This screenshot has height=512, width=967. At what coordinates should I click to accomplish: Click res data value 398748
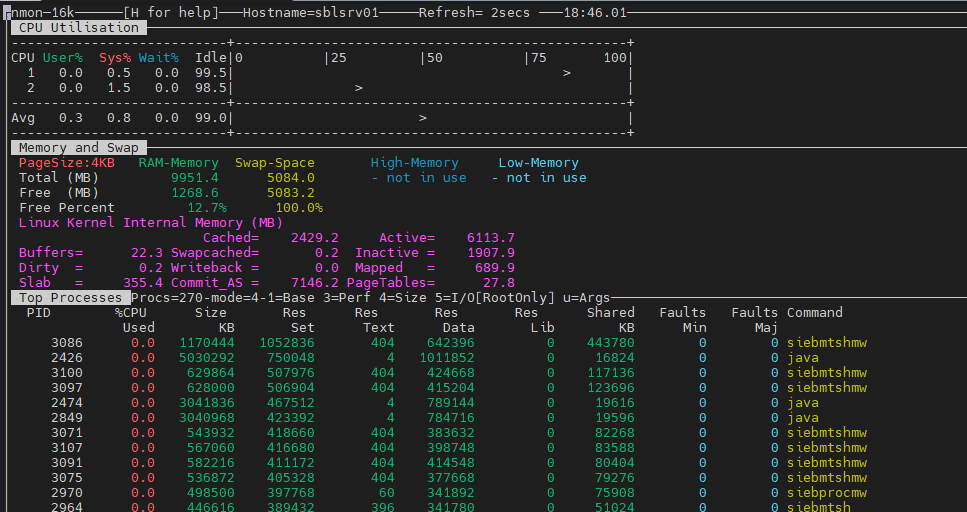click(x=451, y=448)
